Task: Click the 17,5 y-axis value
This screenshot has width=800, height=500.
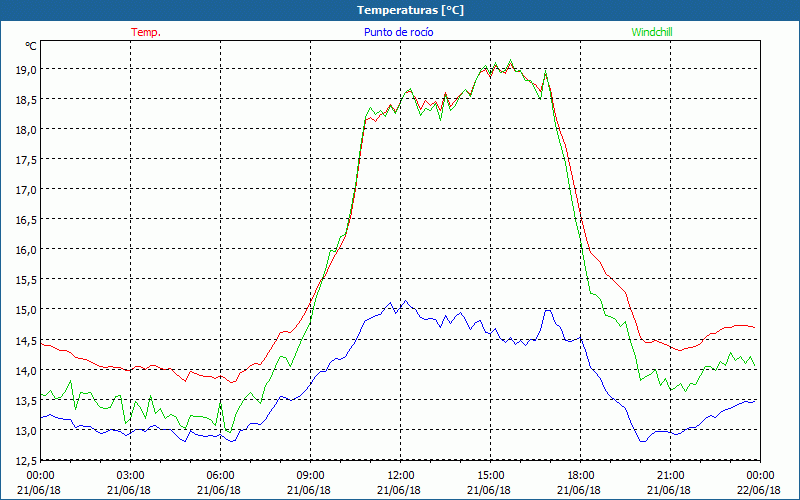Action: [26, 160]
